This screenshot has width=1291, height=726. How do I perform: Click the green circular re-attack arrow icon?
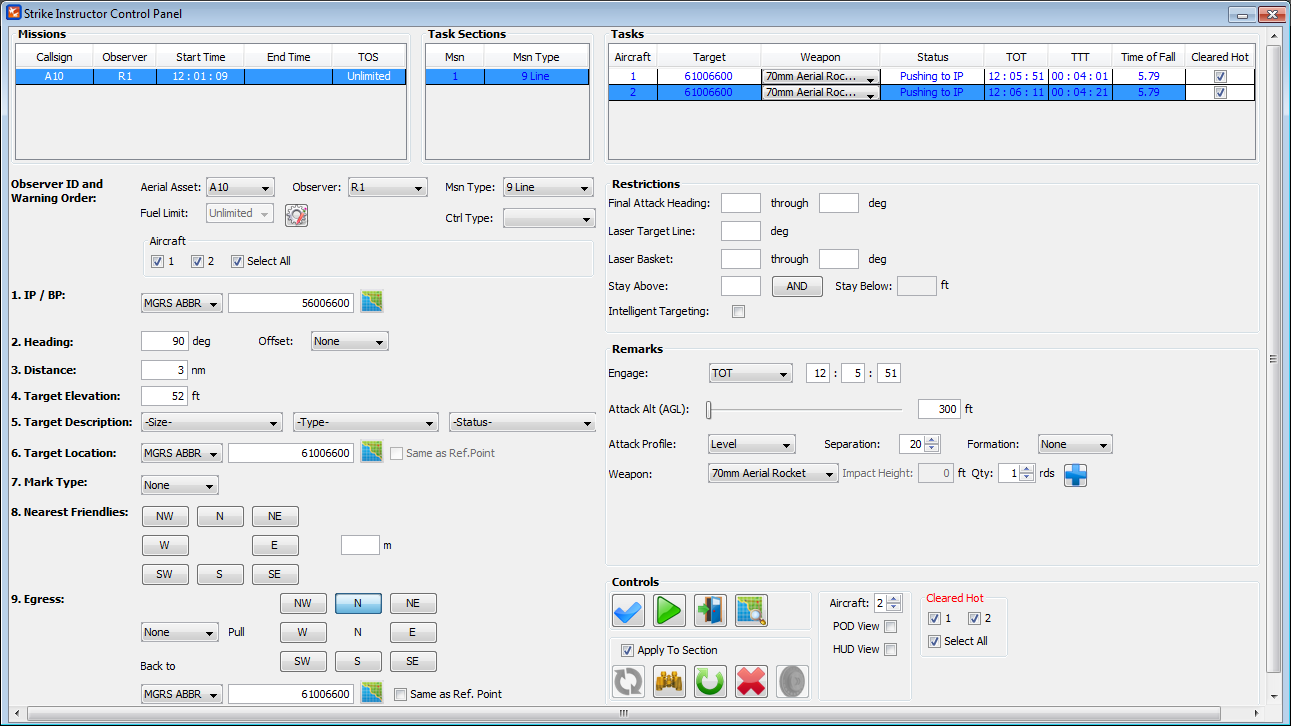[710, 681]
